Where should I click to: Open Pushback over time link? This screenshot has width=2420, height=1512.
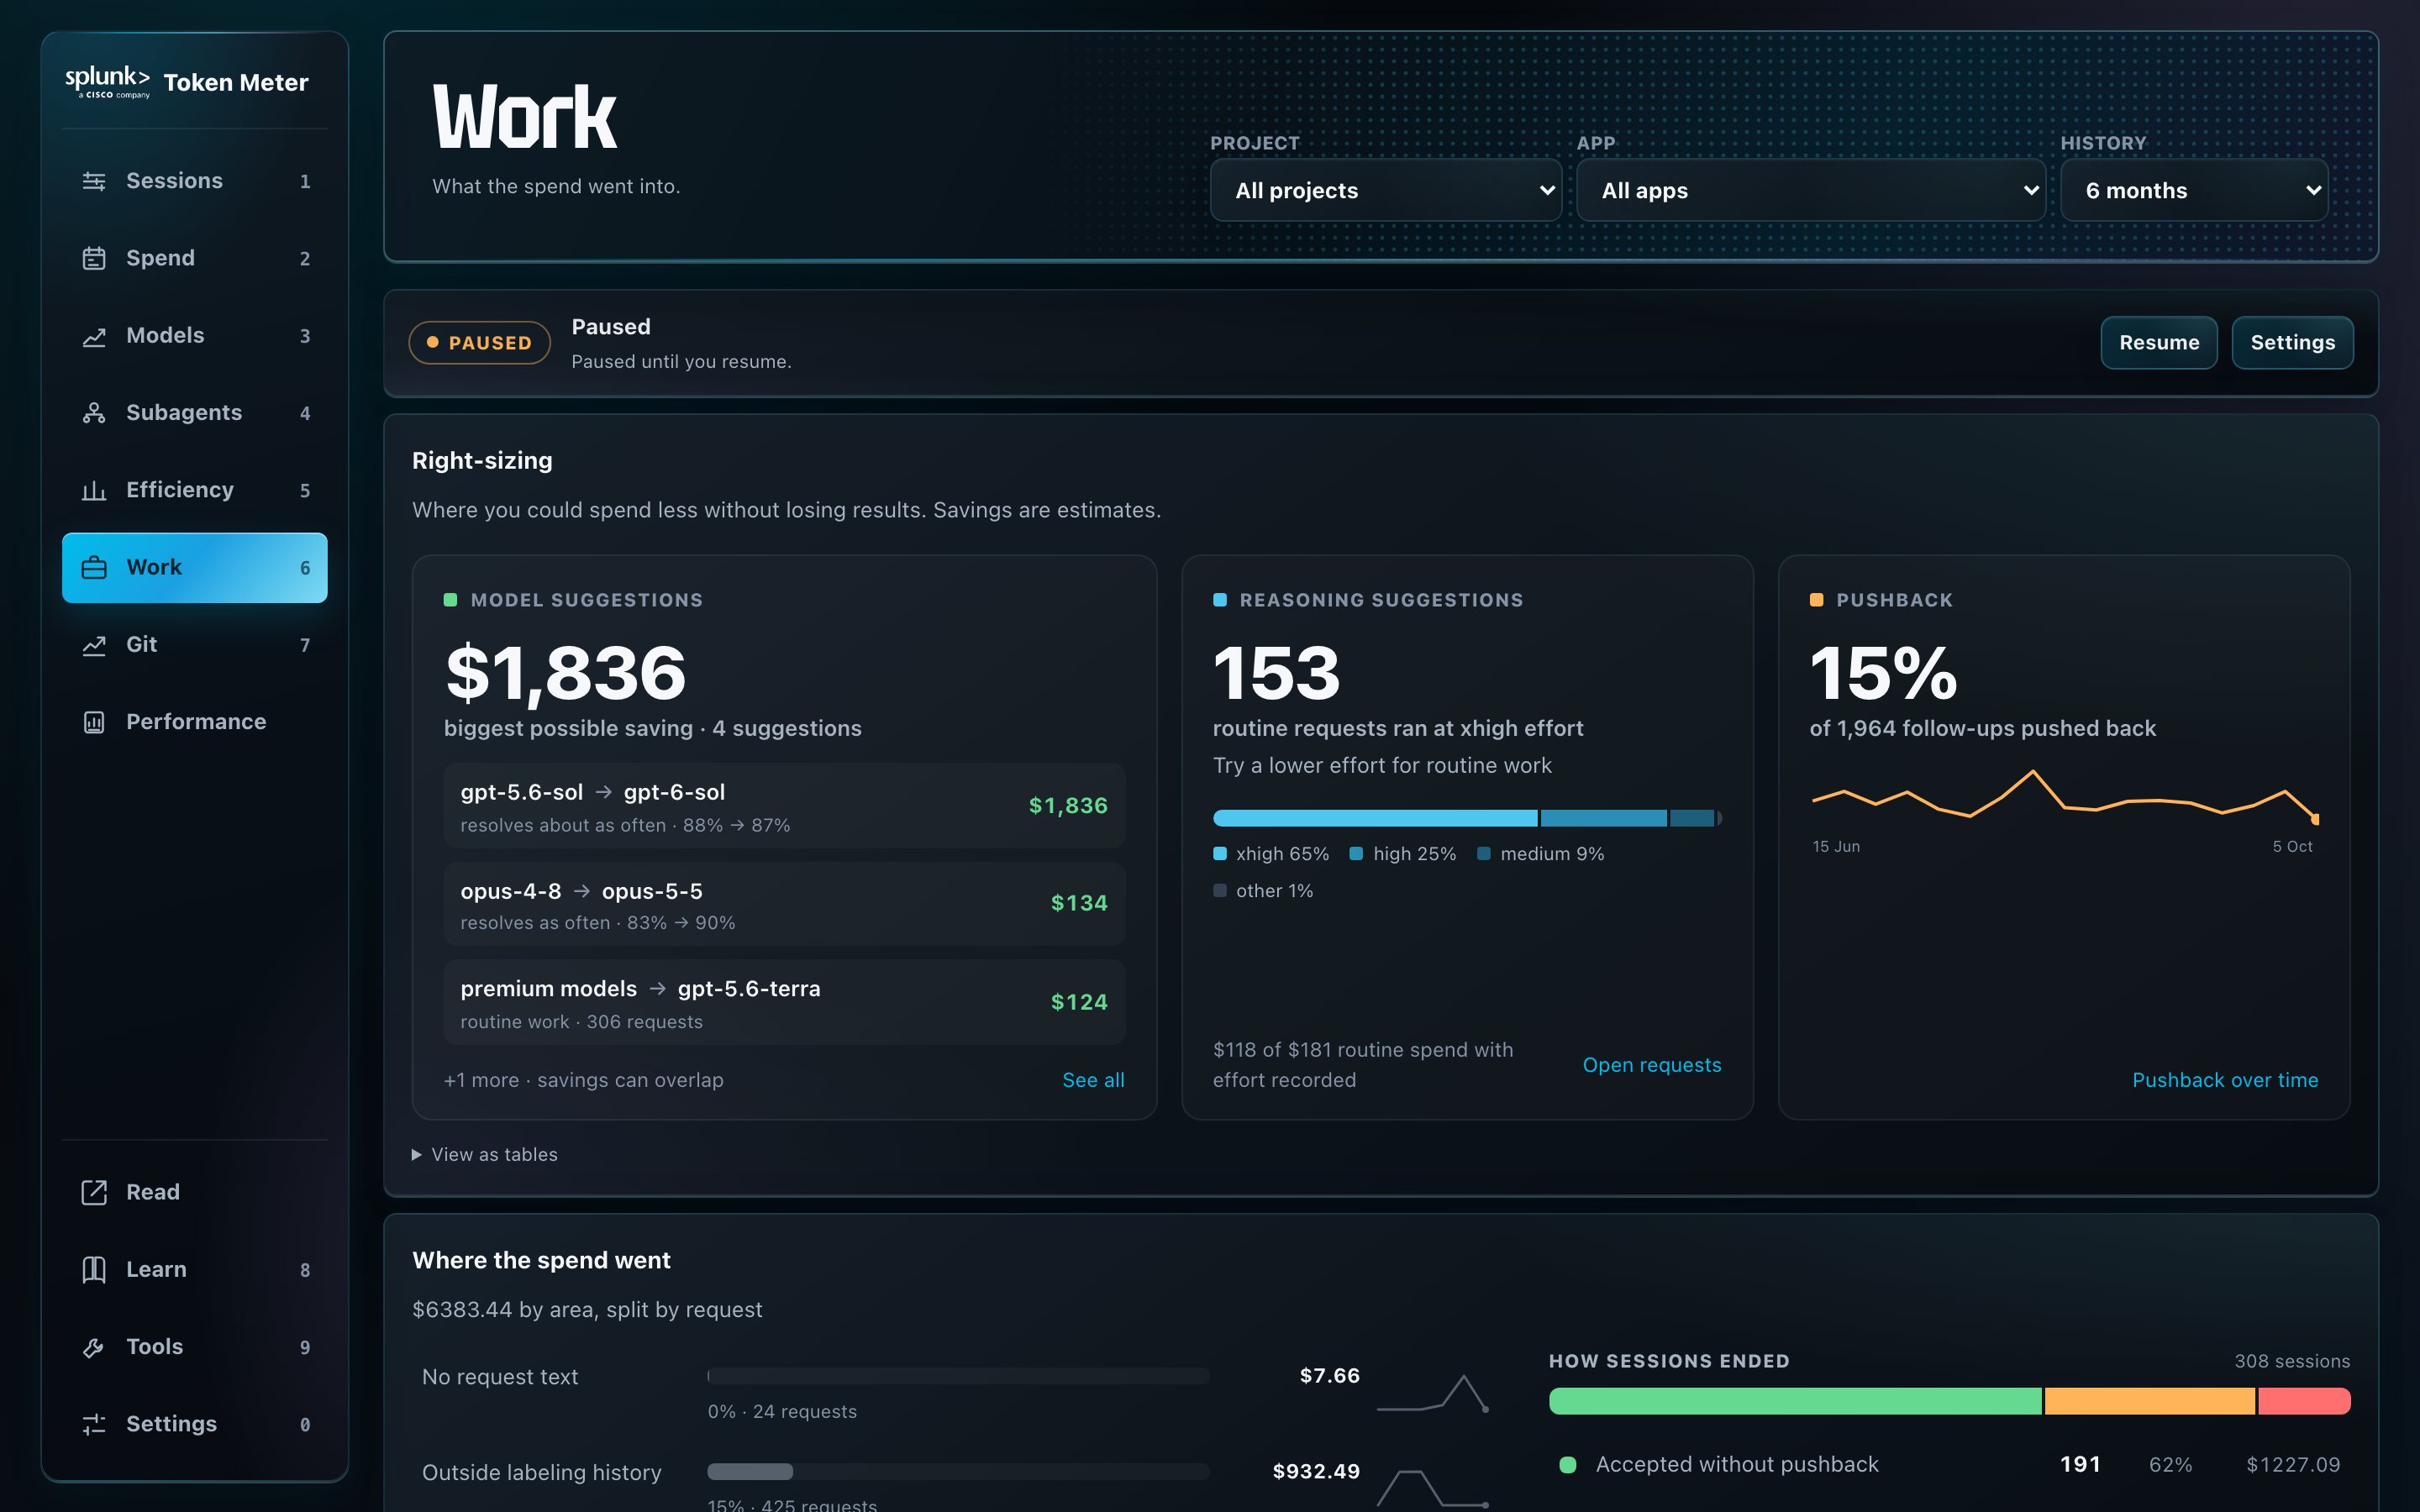2225,1080
